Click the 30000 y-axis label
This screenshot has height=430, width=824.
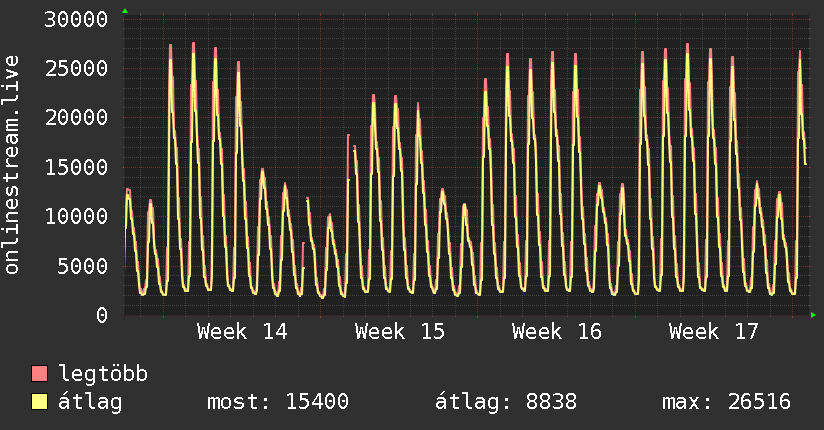click(76, 19)
